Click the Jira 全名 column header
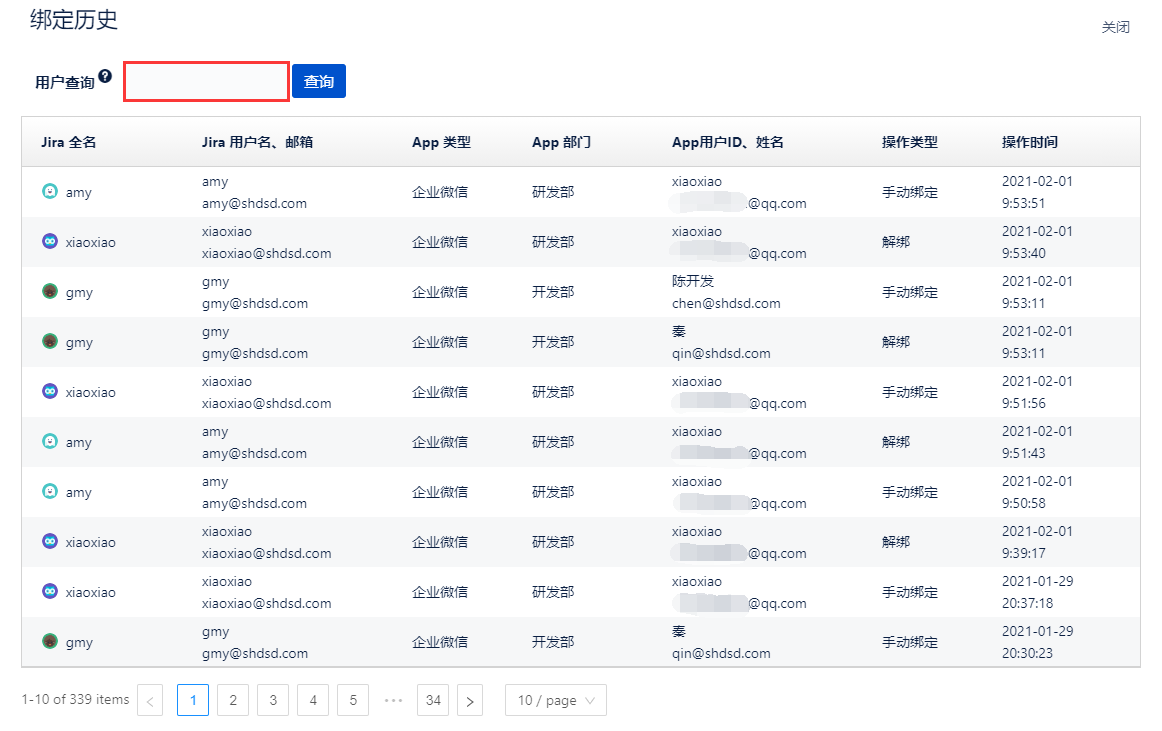Image resolution: width=1162 pixels, height=731 pixels. (69, 142)
